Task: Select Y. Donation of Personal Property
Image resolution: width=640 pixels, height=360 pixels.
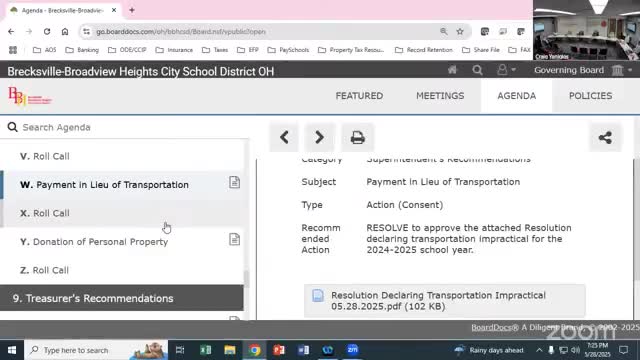Action: point(122,242)
